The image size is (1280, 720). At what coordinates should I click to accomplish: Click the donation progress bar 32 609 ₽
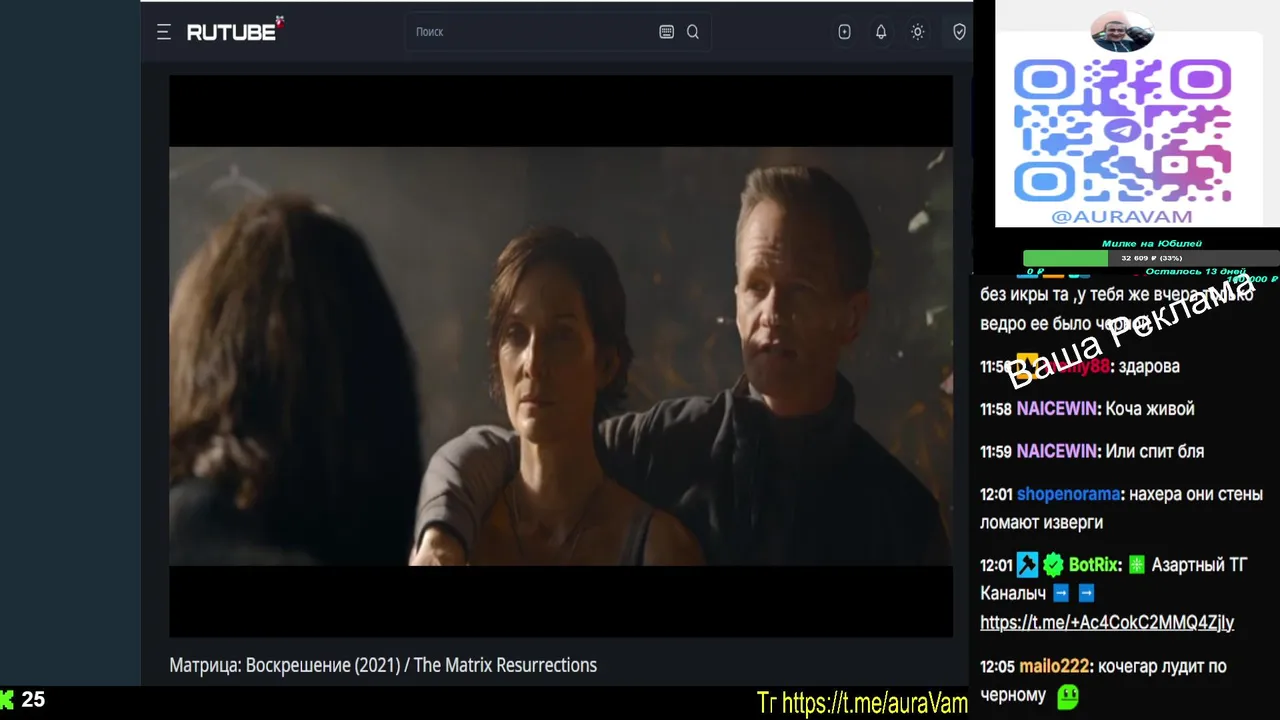[x=1151, y=258]
